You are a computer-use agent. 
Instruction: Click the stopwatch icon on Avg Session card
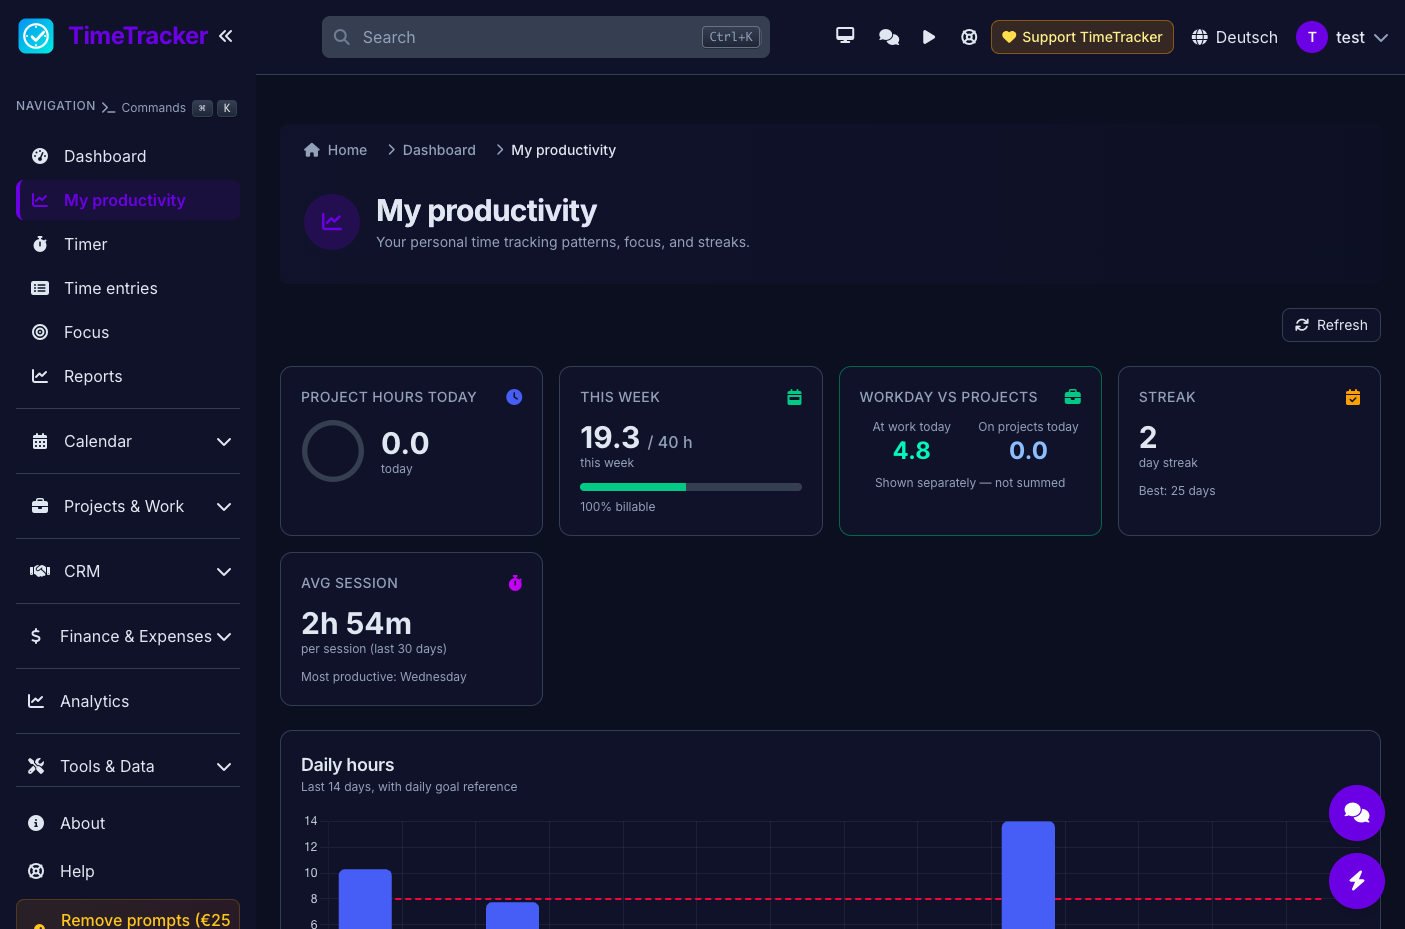[515, 583]
